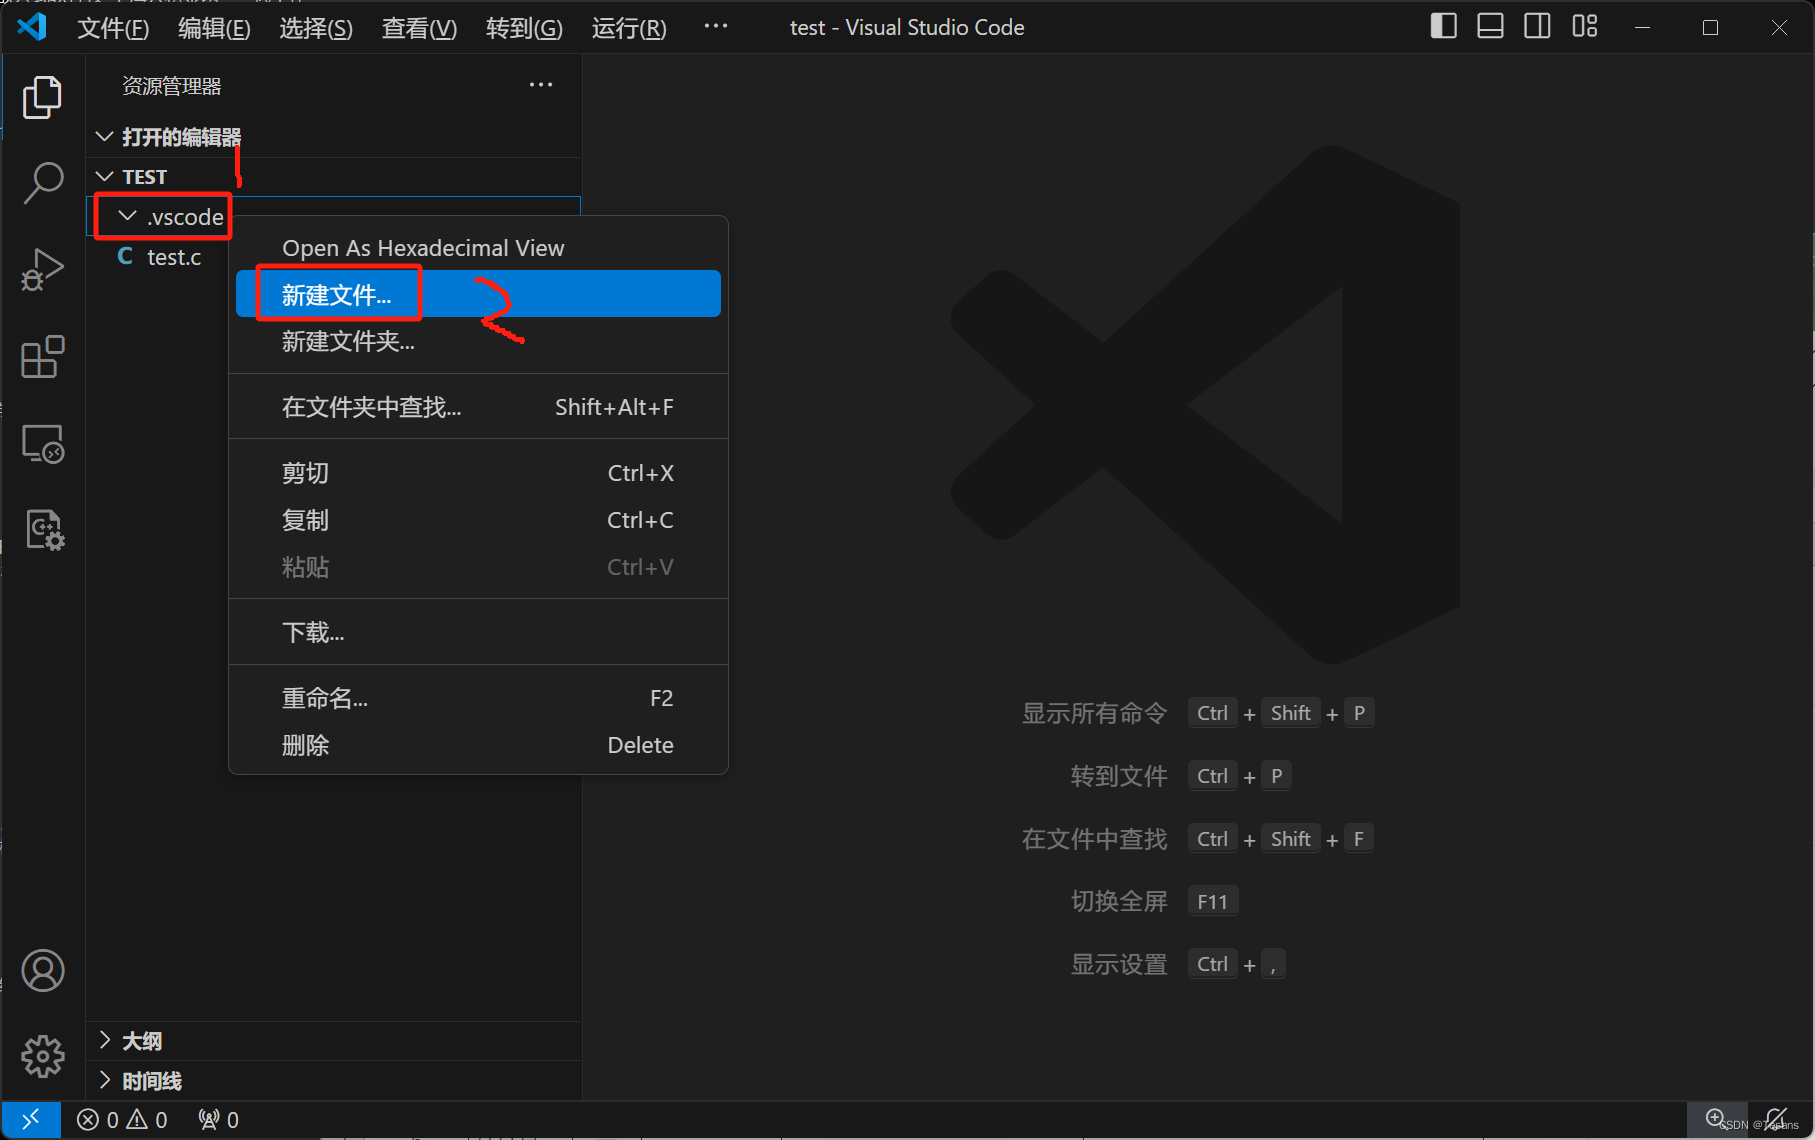Click the zoom icon in status bar
This screenshot has height=1140, width=1815.
(1716, 1119)
